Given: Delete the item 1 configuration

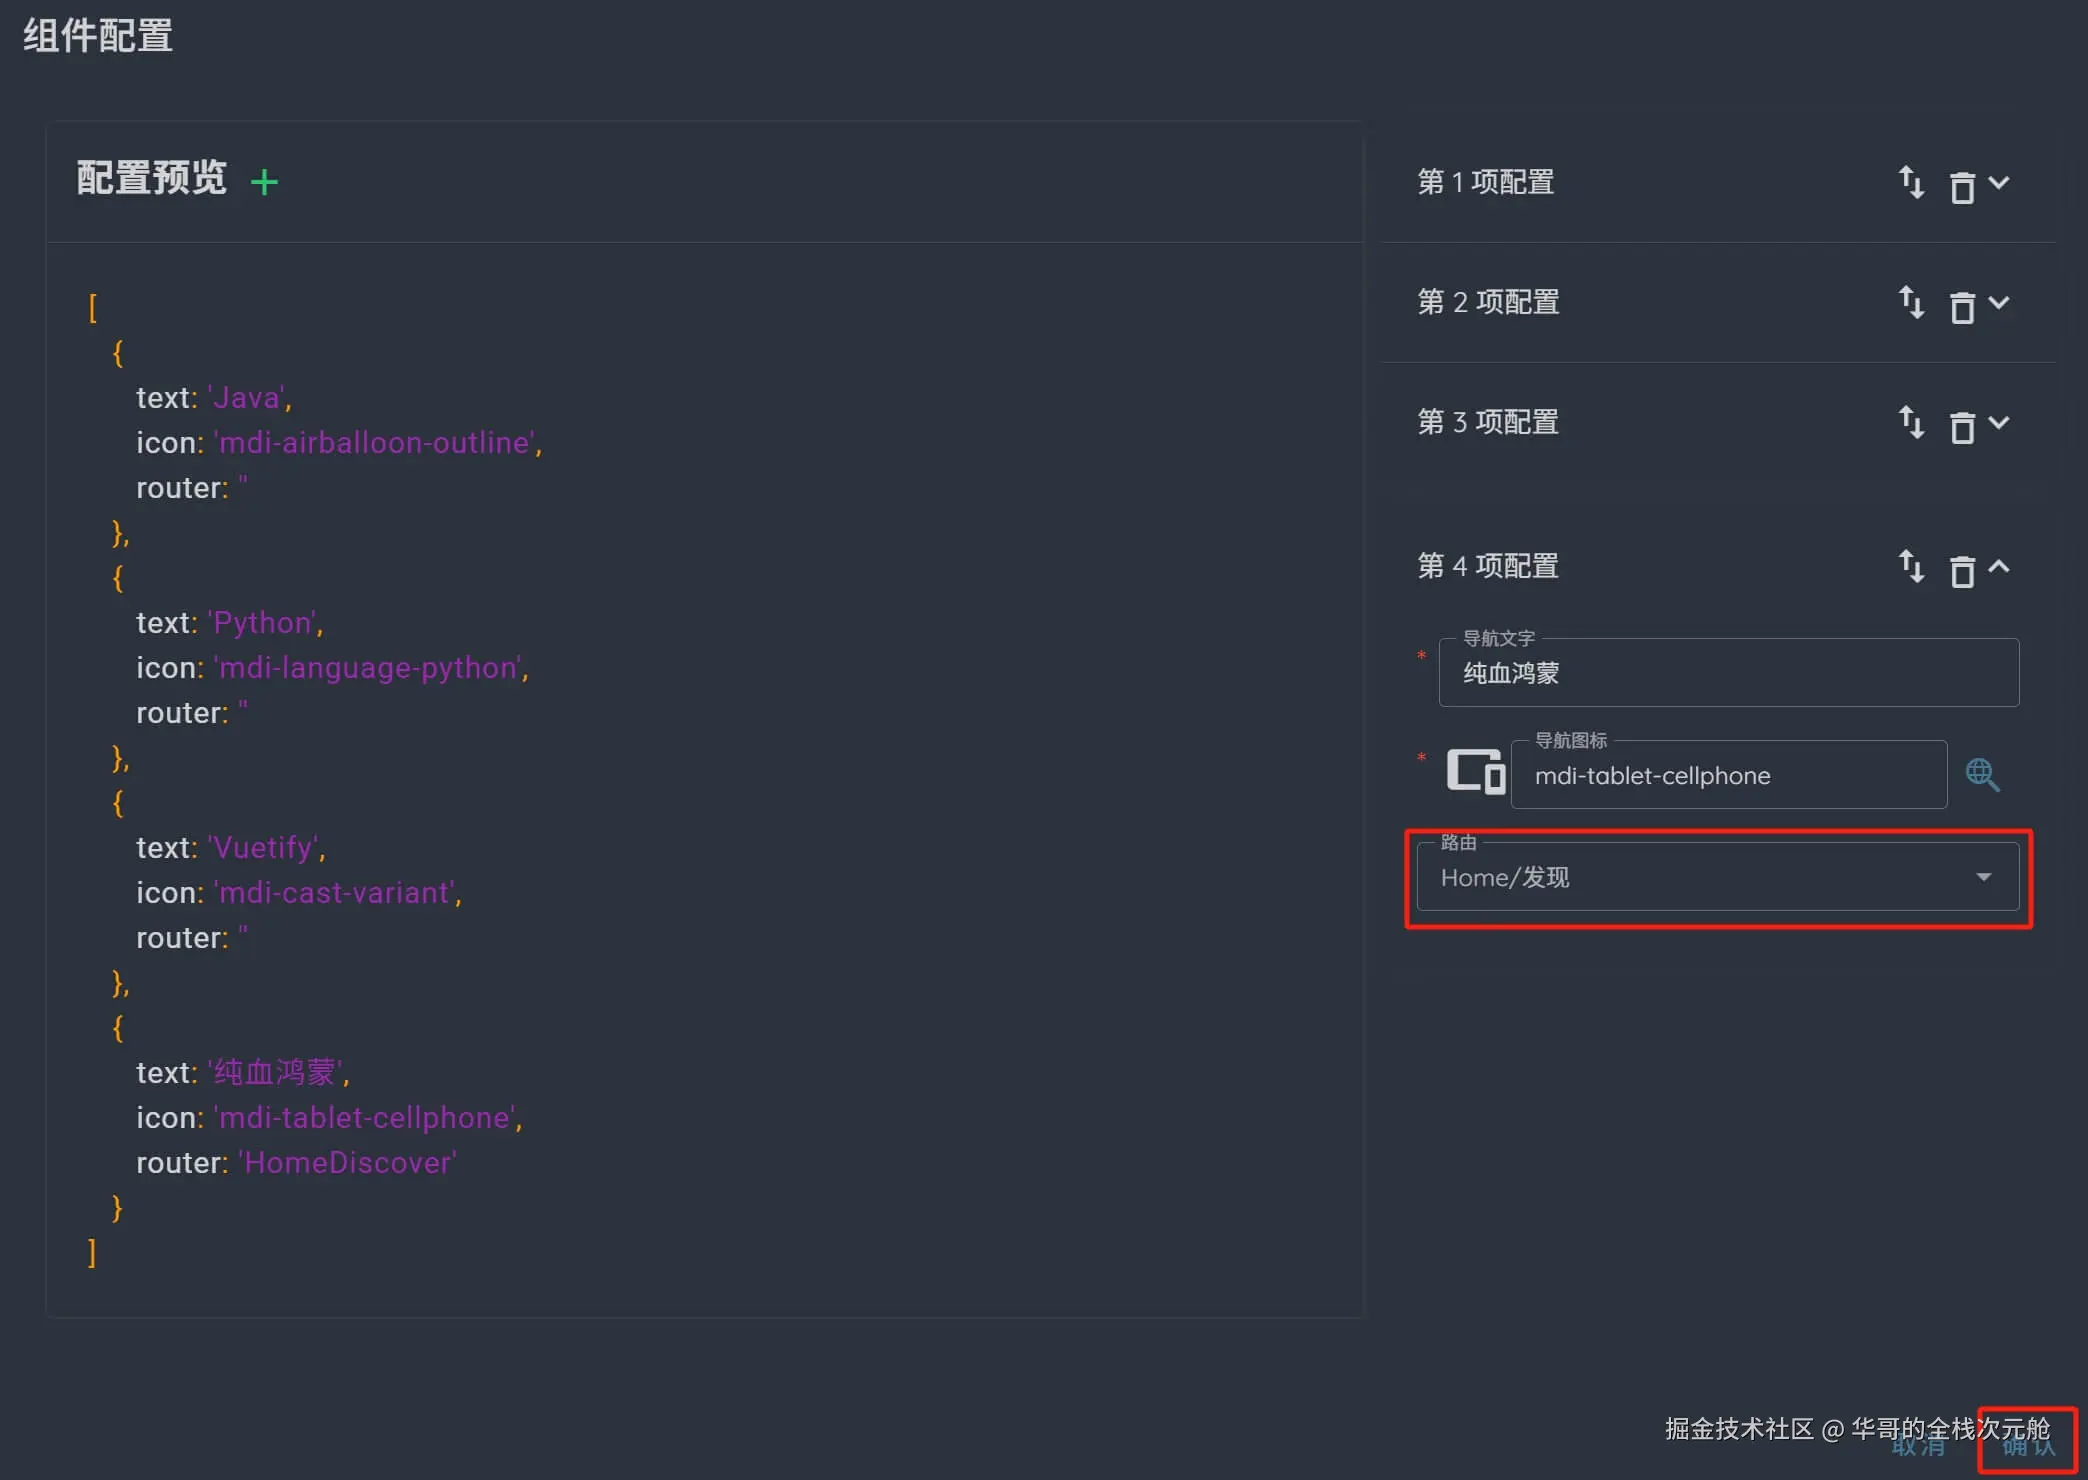Looking at the screenshot, I should click(x=1962, y=186).
